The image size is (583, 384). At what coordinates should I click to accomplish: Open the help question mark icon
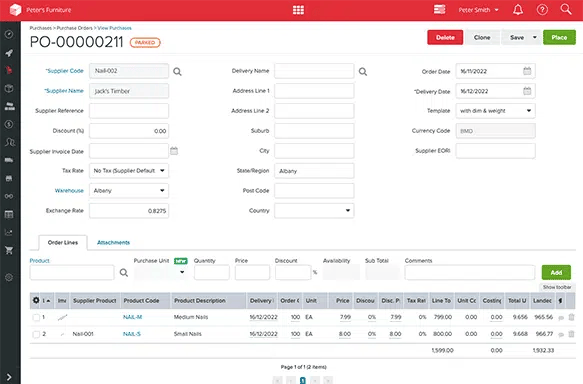coord(542,10)
